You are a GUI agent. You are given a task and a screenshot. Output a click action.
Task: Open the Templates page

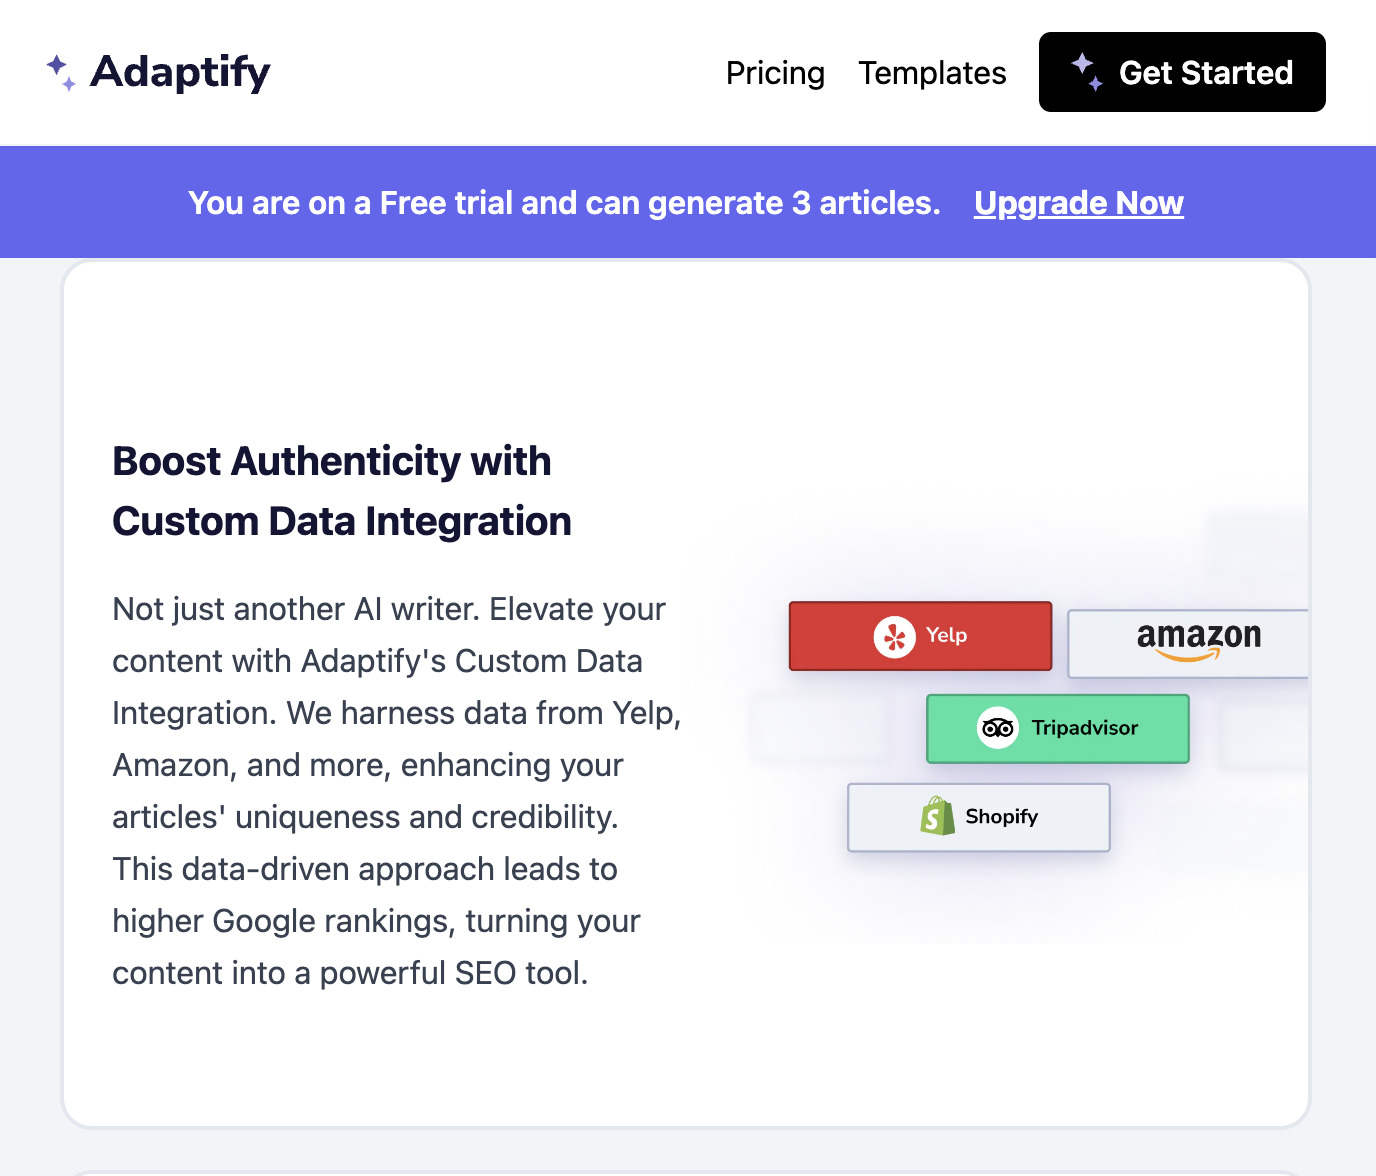(932, 73)
